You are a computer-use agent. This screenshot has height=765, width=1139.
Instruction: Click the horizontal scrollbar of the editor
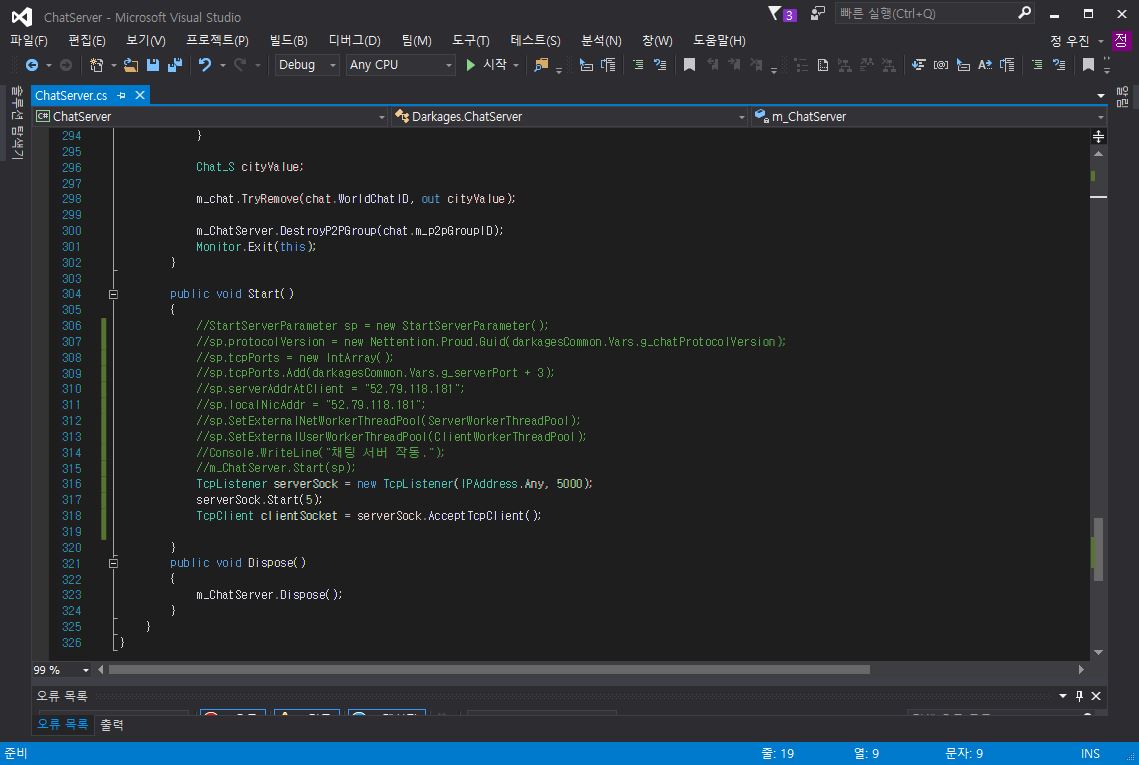point(490,670)
